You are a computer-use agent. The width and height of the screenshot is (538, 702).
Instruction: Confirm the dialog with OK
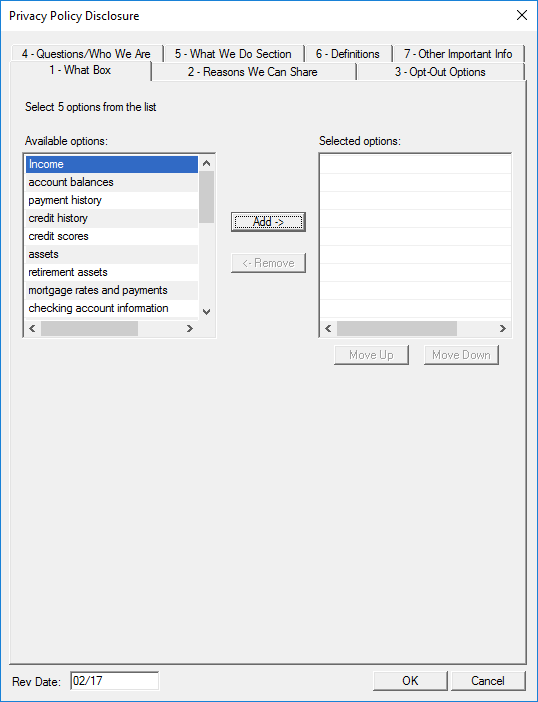pos(410,681)
